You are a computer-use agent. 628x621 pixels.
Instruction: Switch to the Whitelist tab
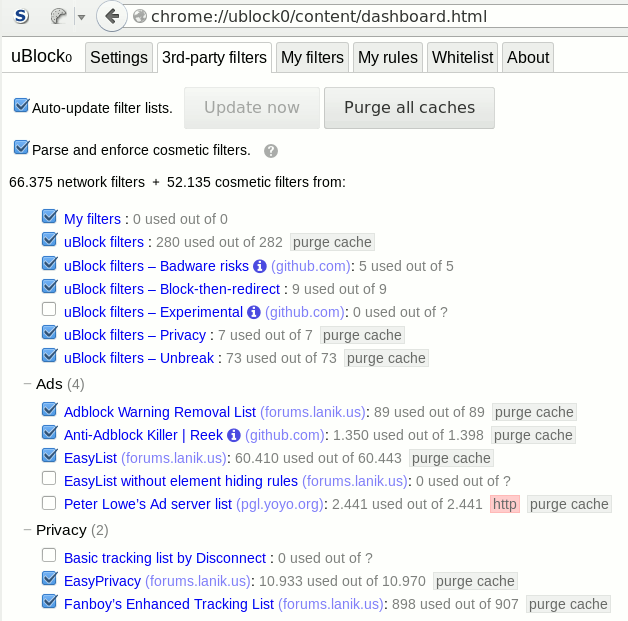click(x=462, y=57)
